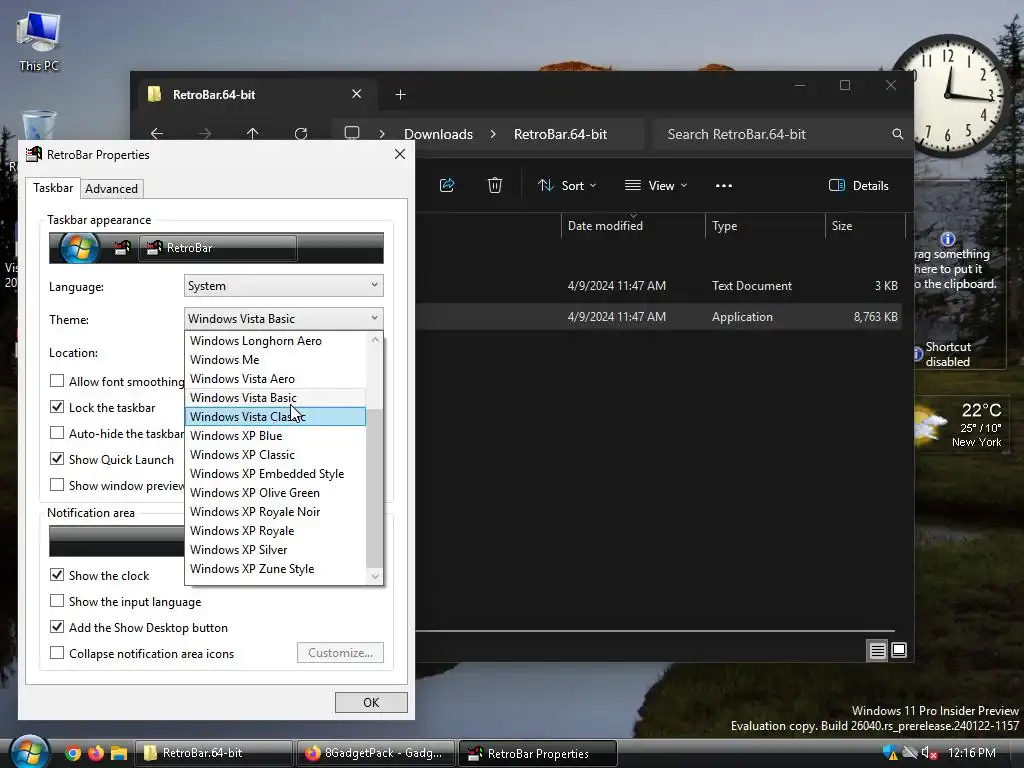Open the View dropdown in Explorer
Screen dimensions: 1024x768
pos(656,185)
